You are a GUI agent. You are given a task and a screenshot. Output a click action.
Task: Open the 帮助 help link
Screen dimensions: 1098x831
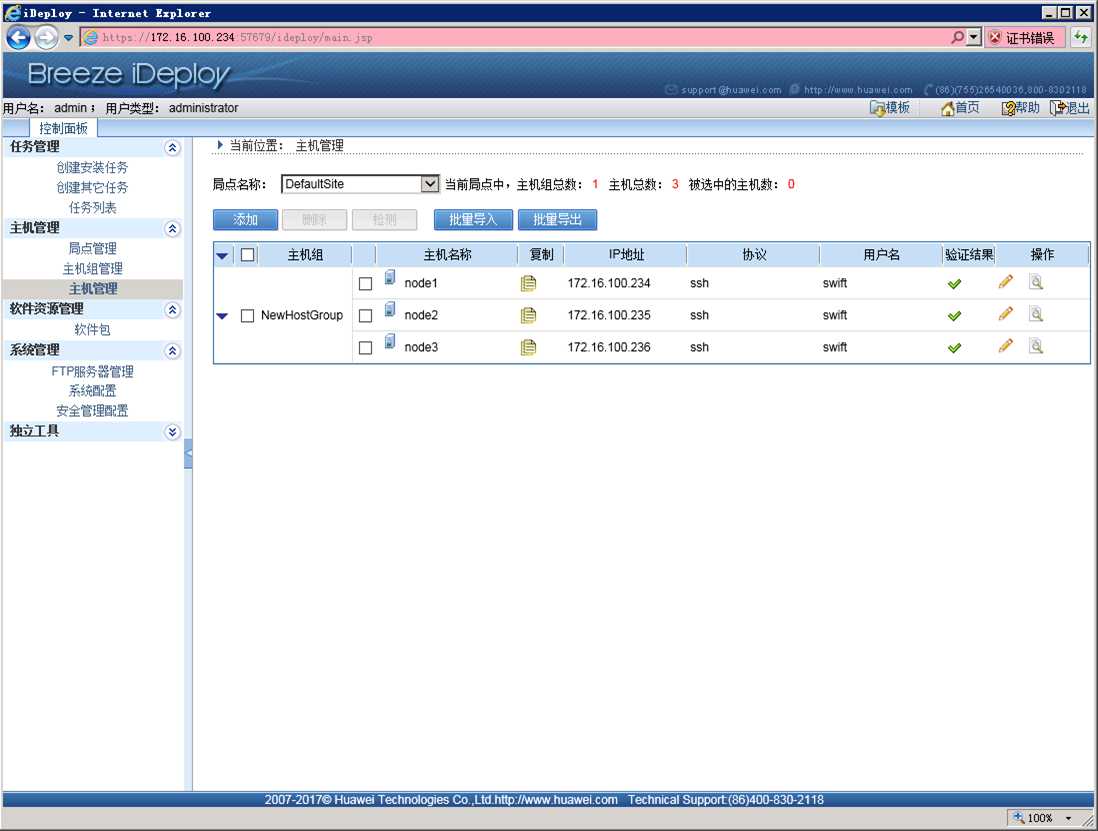pyautogui.click(x=1020, y=108)
